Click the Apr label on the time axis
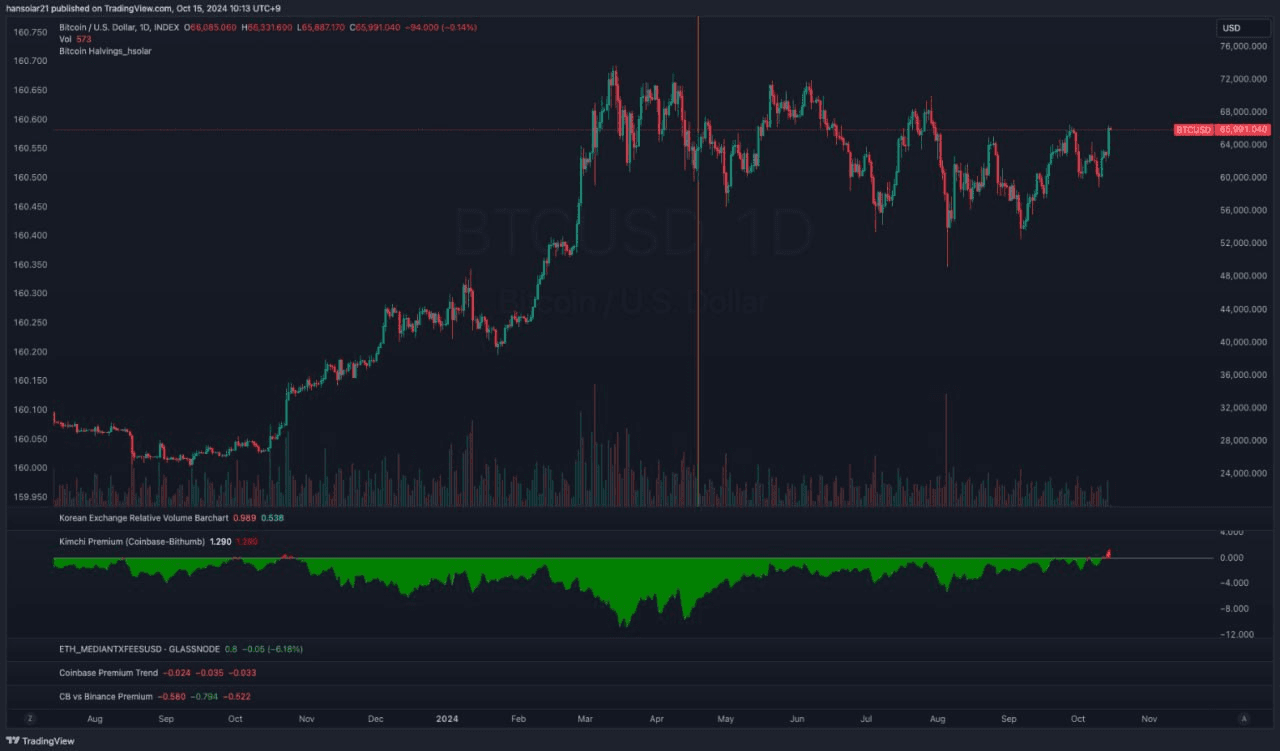The height and width of the screenshot is (751, 1280). [656, 718]
